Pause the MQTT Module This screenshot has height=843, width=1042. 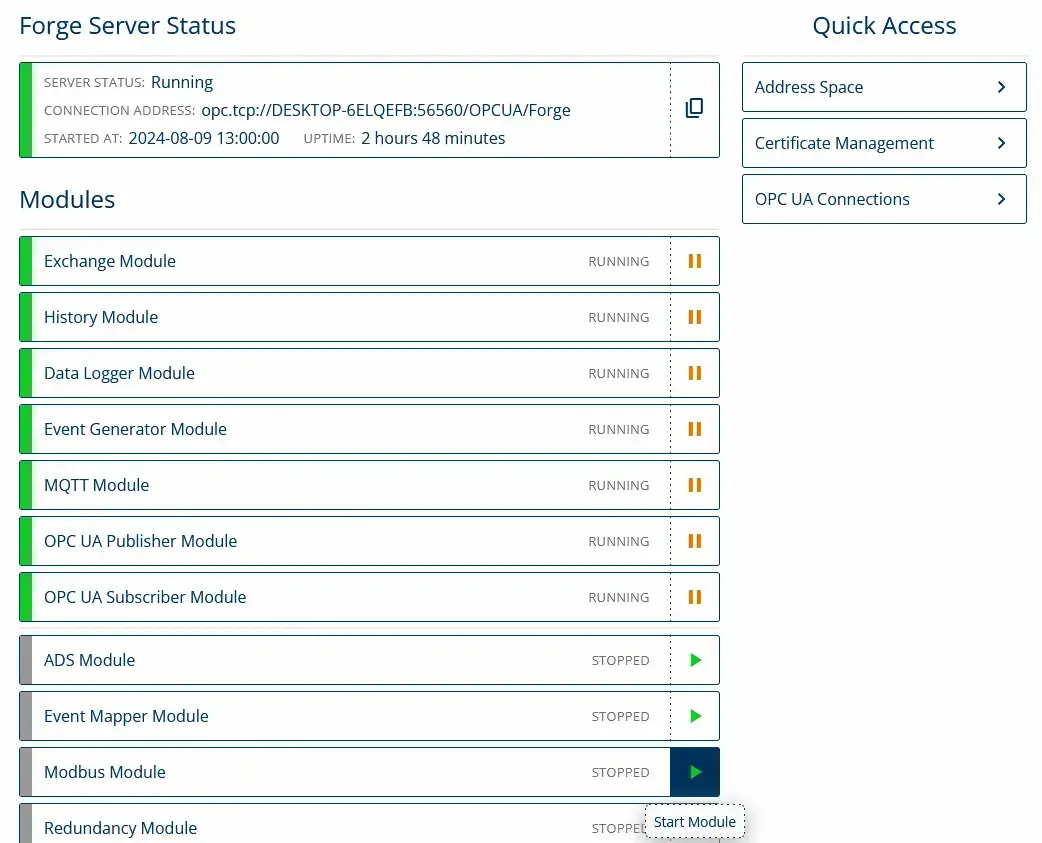pos(694,485)
